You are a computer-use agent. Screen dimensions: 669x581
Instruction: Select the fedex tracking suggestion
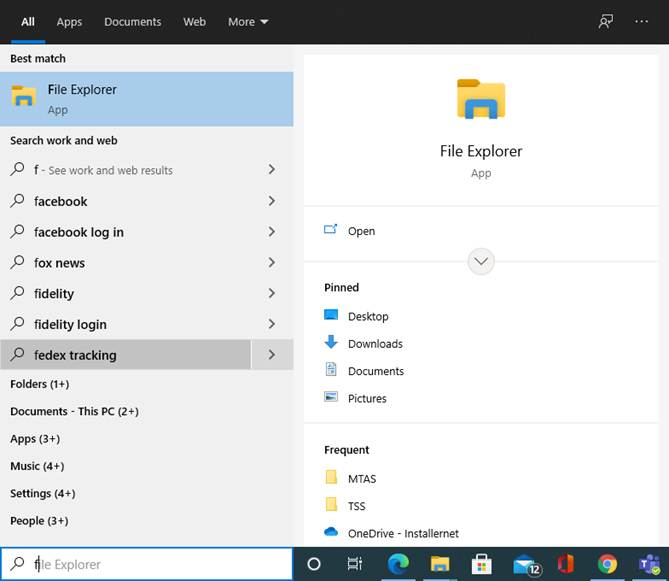[x=125, y=354]
